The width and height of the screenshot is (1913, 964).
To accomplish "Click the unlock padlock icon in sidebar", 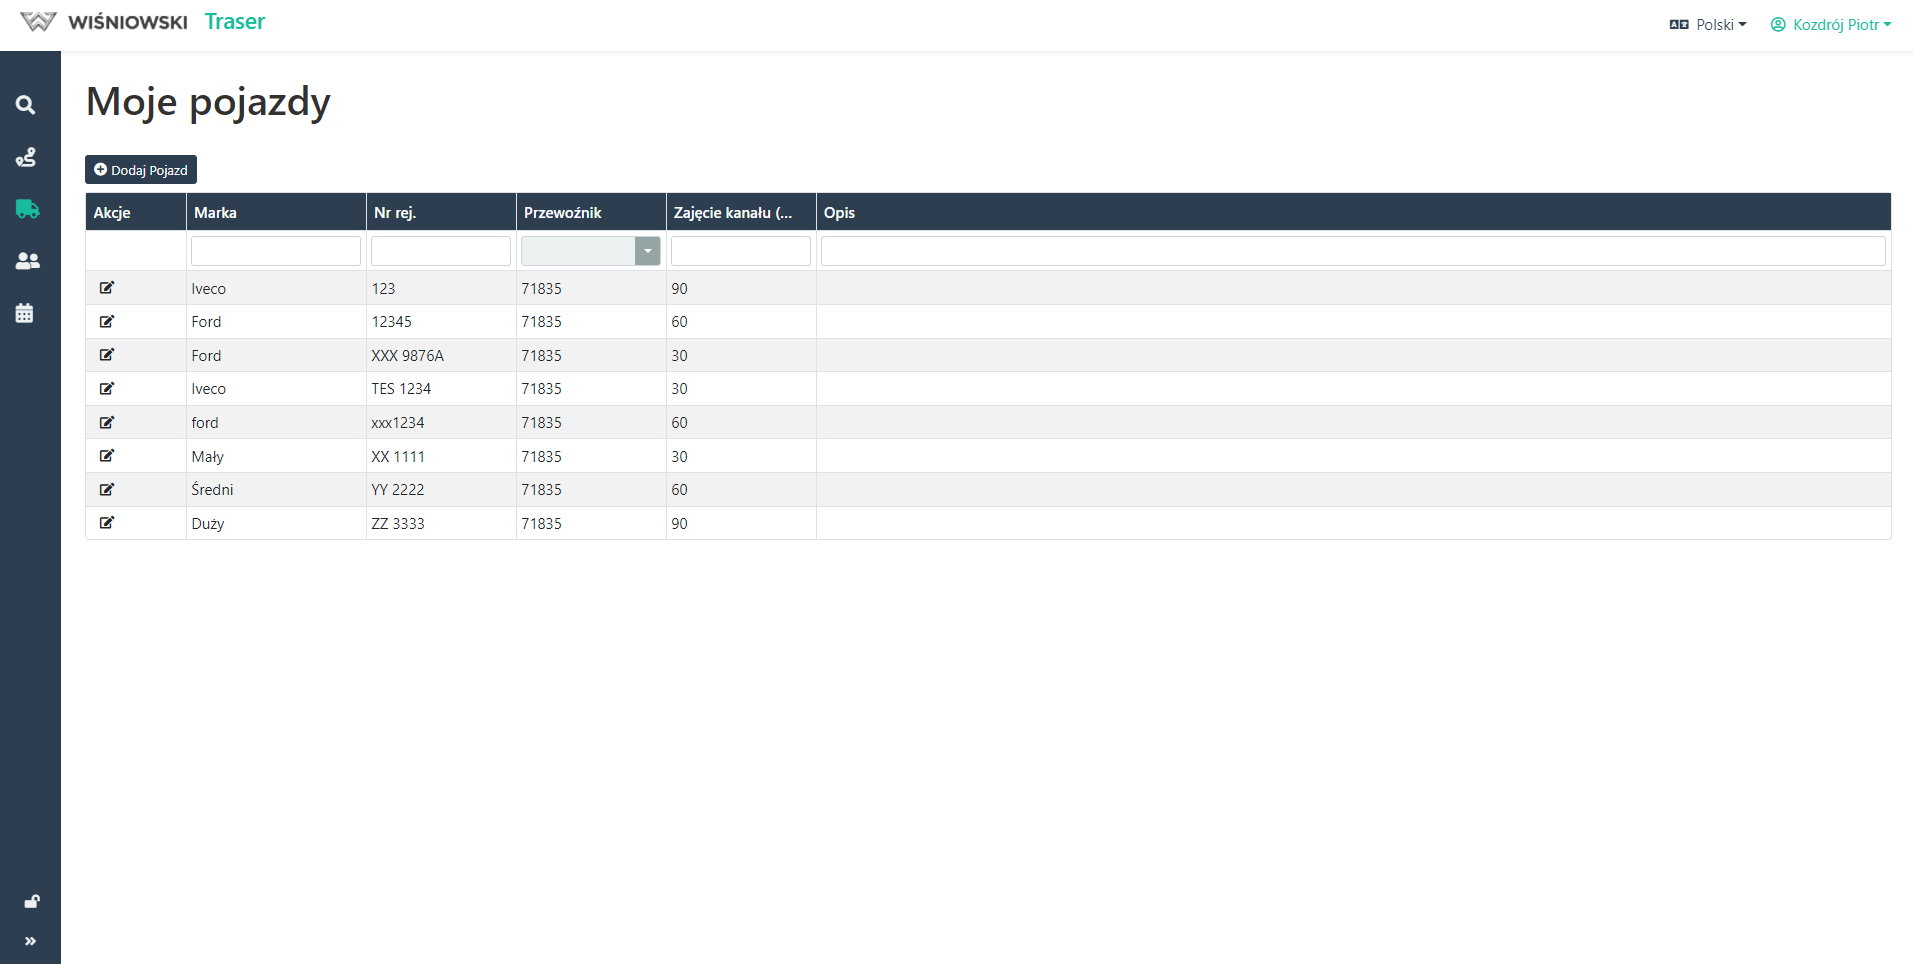I will (31, 901).
